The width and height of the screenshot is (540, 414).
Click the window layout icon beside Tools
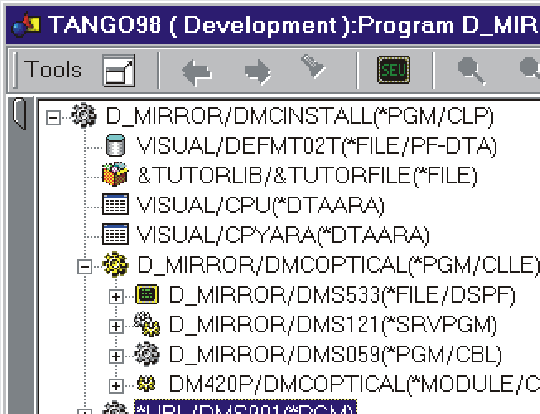coord(119,71)
